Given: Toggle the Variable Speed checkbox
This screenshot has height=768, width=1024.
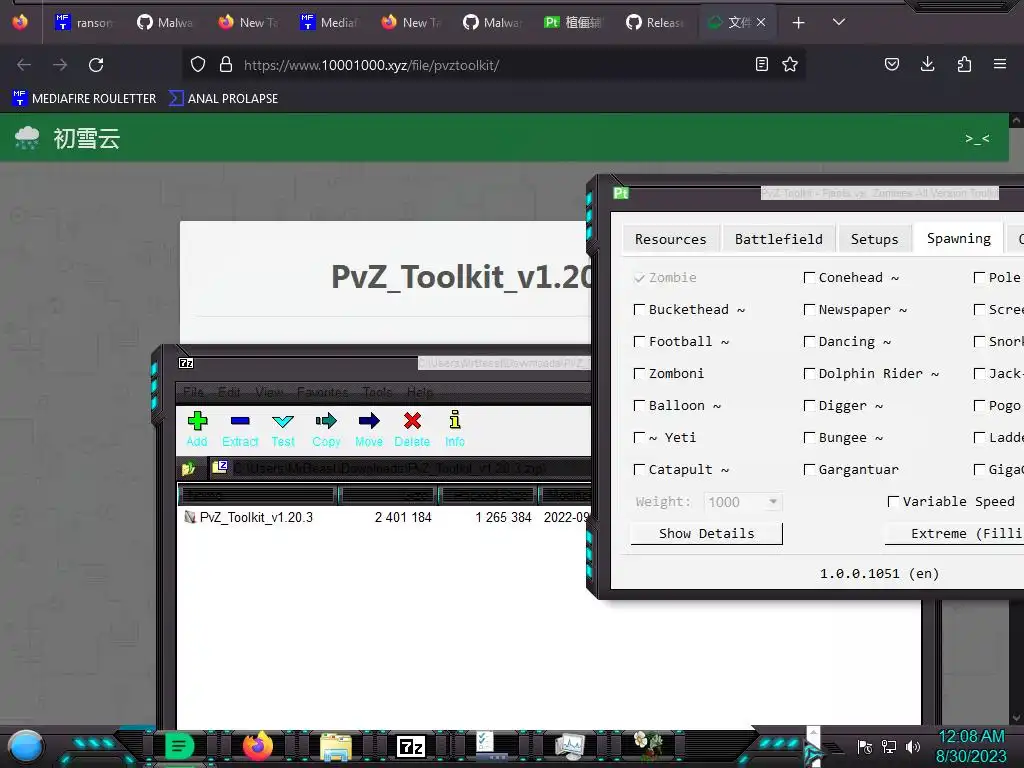Looking at the screenshot, I should point(893,502).
